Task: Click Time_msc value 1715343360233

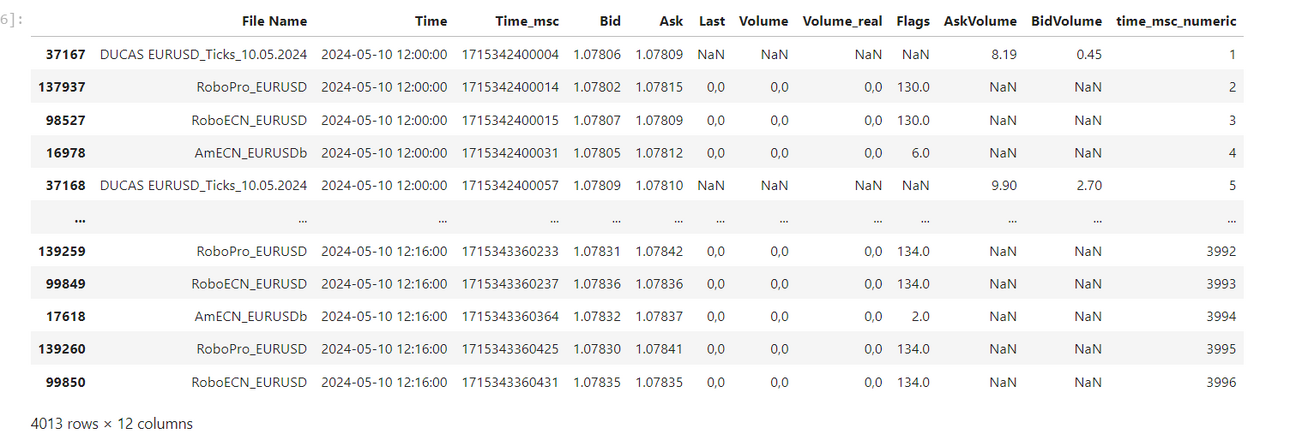Action: coord(511,251)
